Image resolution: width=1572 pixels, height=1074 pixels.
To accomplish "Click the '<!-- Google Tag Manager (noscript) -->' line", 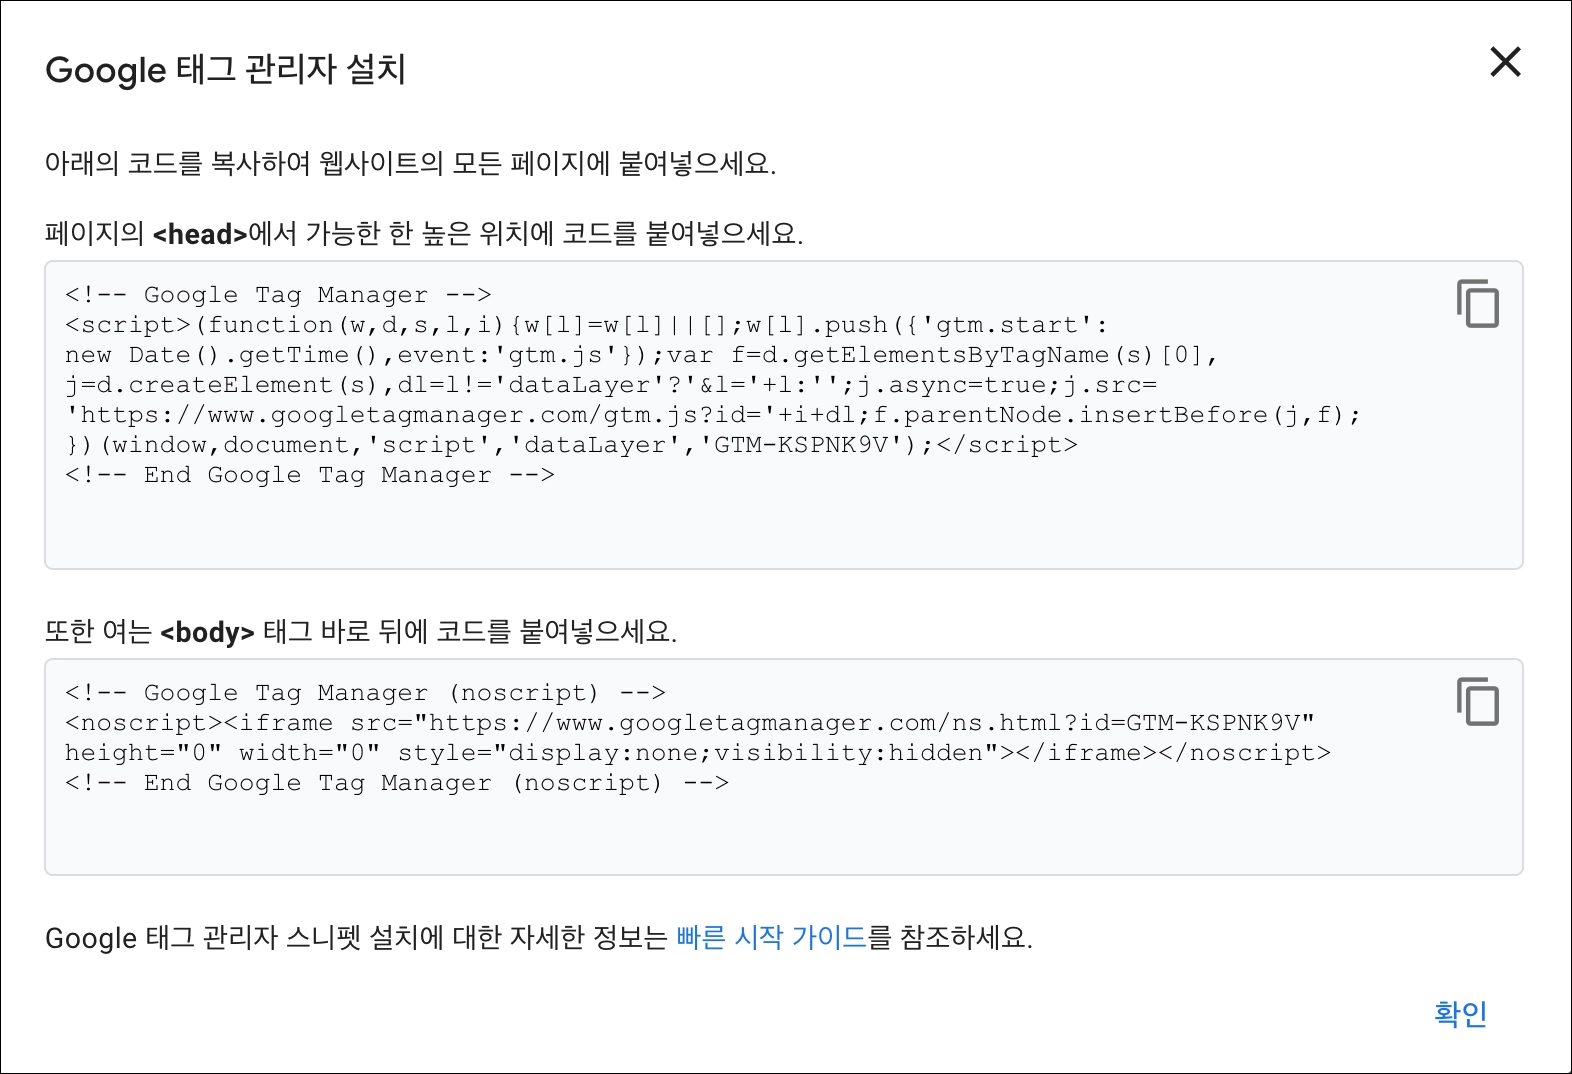I will coord(365,693).
